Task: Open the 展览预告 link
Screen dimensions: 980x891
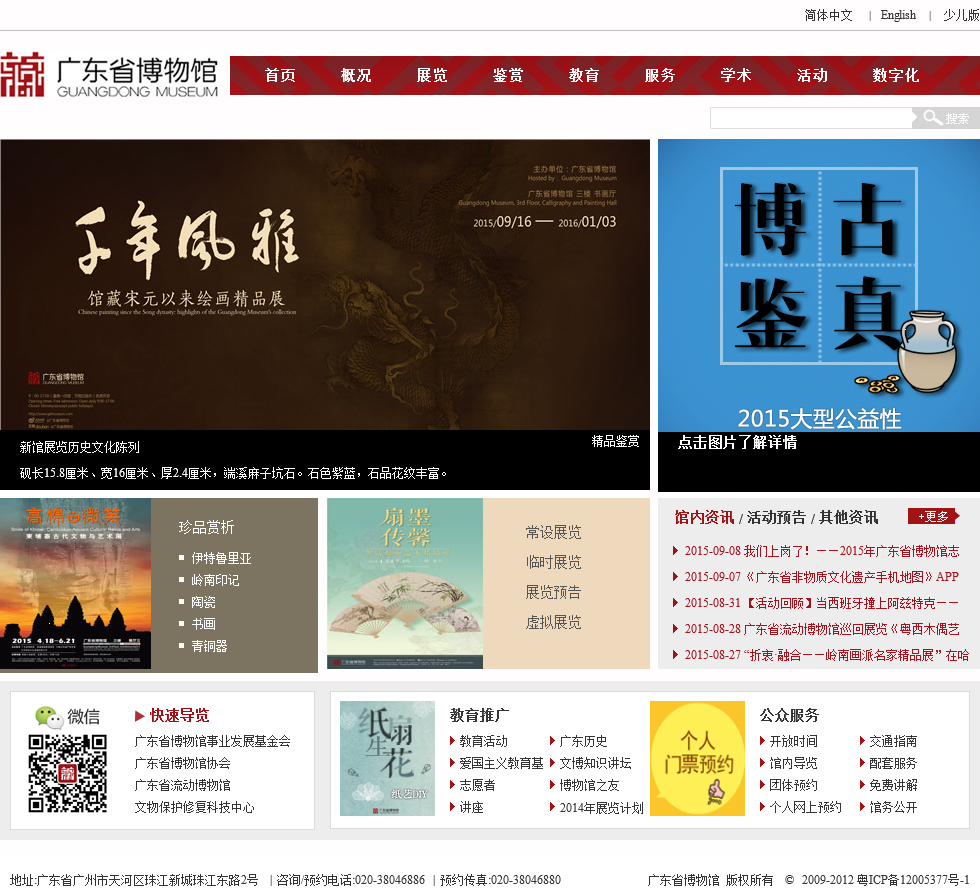Action: tap(553, 592)
